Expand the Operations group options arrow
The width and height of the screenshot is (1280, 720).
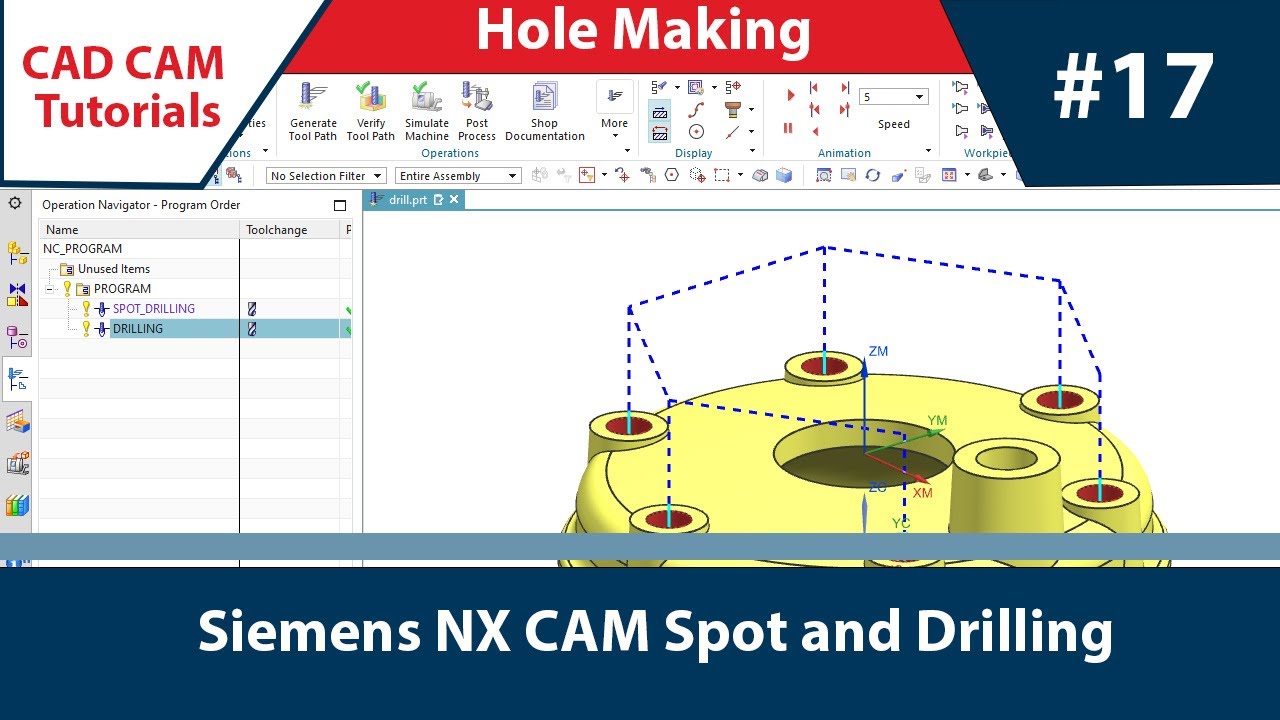628,152
